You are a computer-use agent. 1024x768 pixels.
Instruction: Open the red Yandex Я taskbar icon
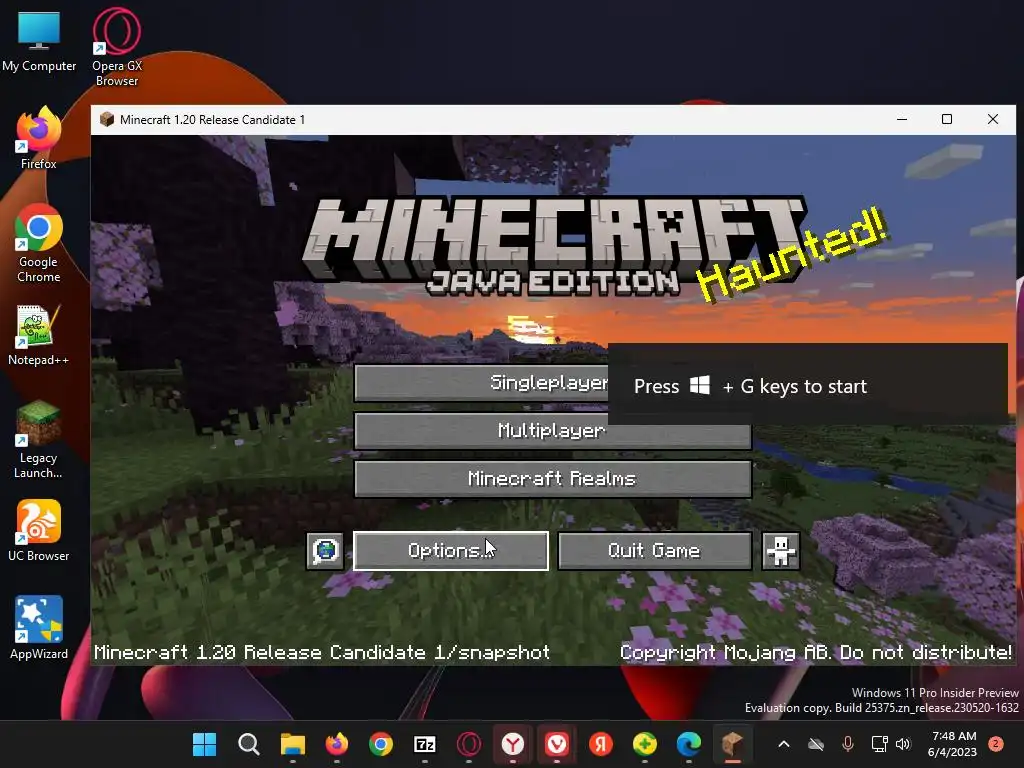tap(601, 744)
